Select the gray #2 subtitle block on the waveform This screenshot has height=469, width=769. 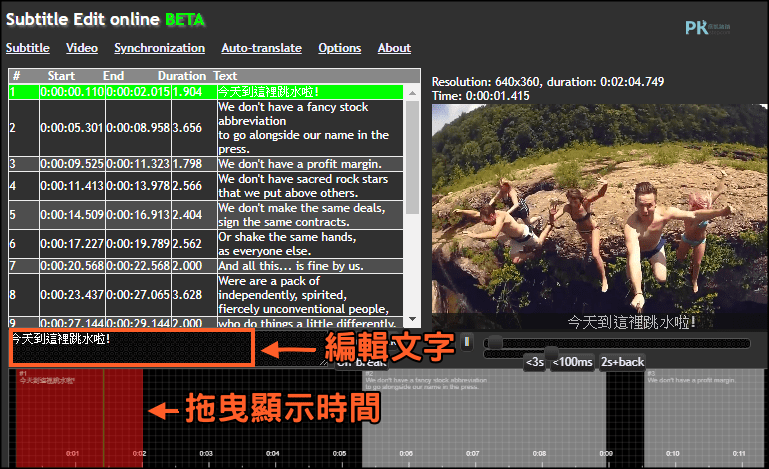click(484, 417)
